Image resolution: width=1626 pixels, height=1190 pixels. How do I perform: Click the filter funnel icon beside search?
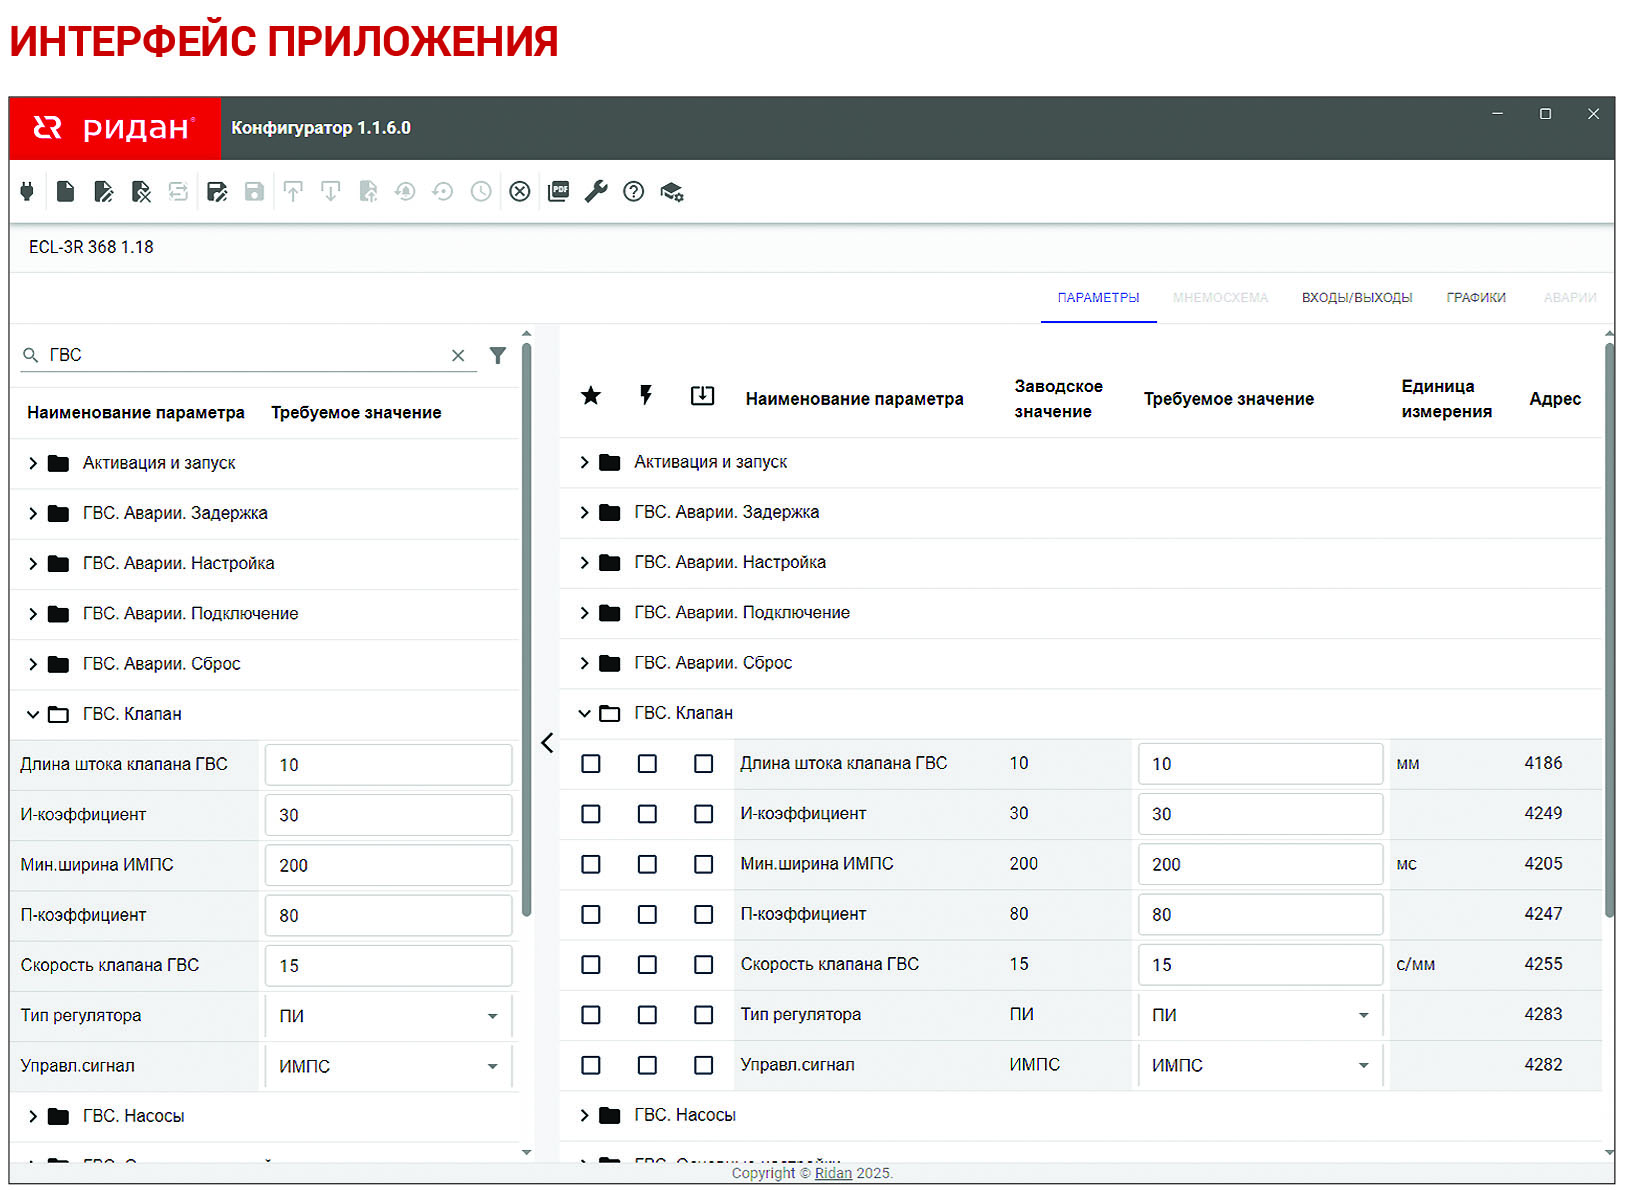tap(498, 355)
